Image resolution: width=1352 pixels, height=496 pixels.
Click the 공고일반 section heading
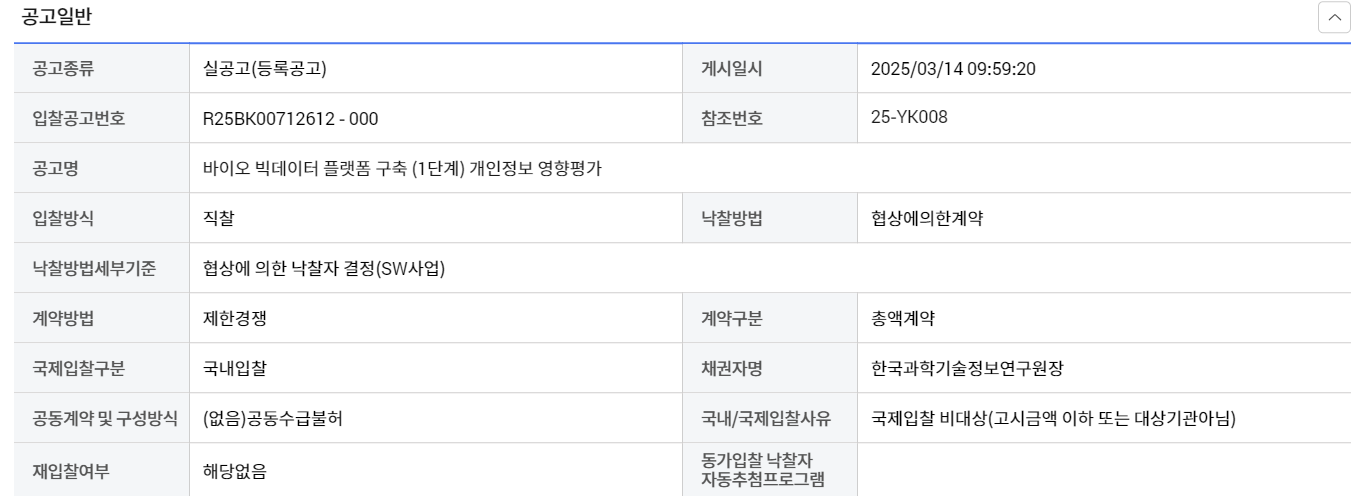56,17
